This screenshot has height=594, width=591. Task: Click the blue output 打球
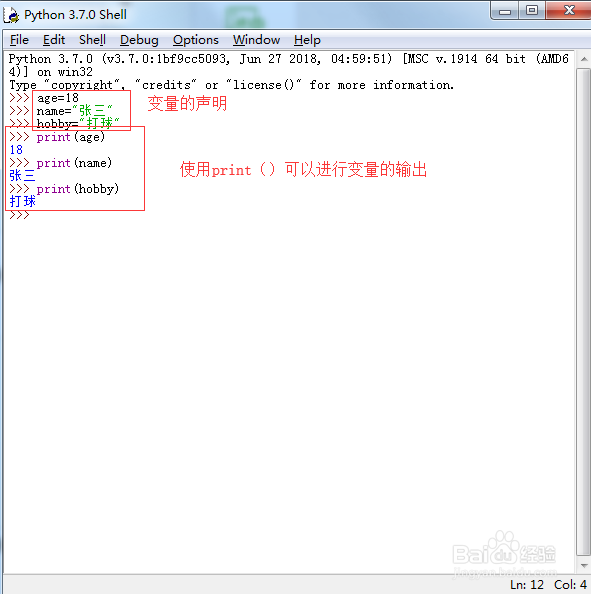22,202
